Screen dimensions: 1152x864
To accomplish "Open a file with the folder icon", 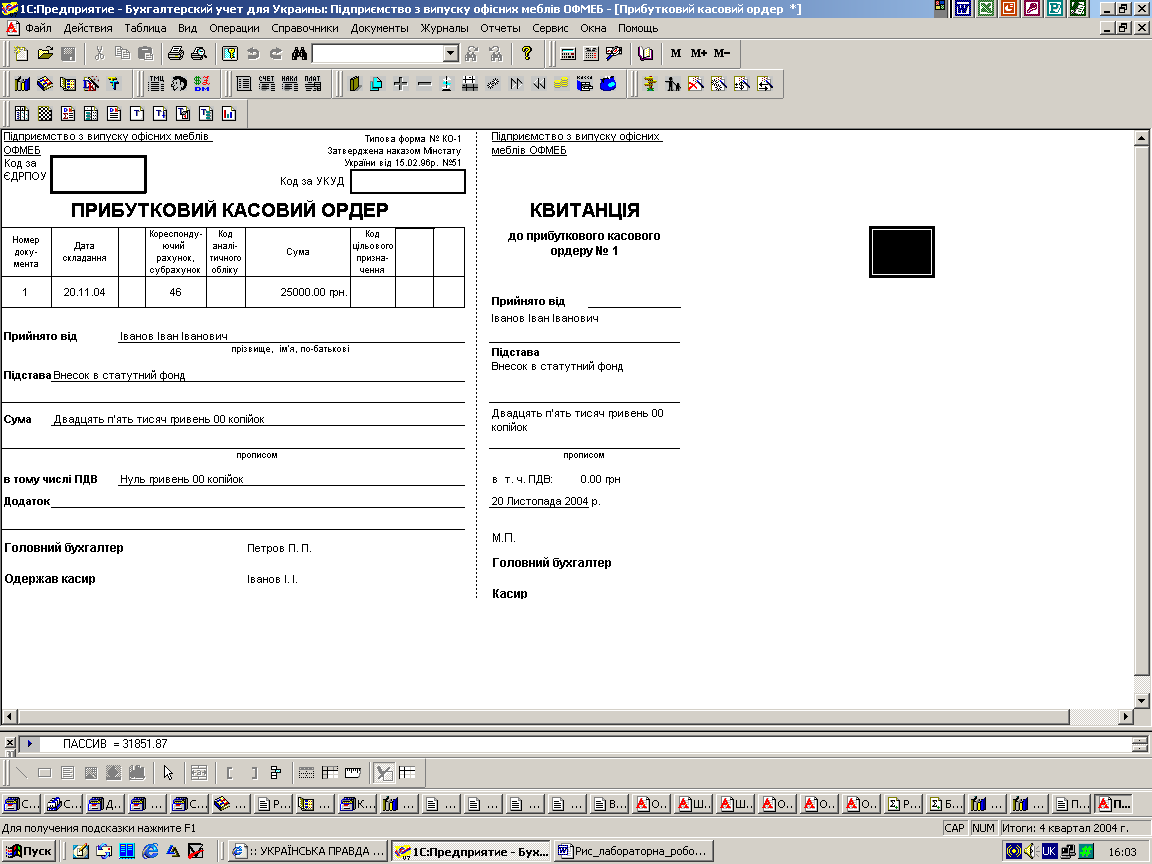I will click(45, 53).
